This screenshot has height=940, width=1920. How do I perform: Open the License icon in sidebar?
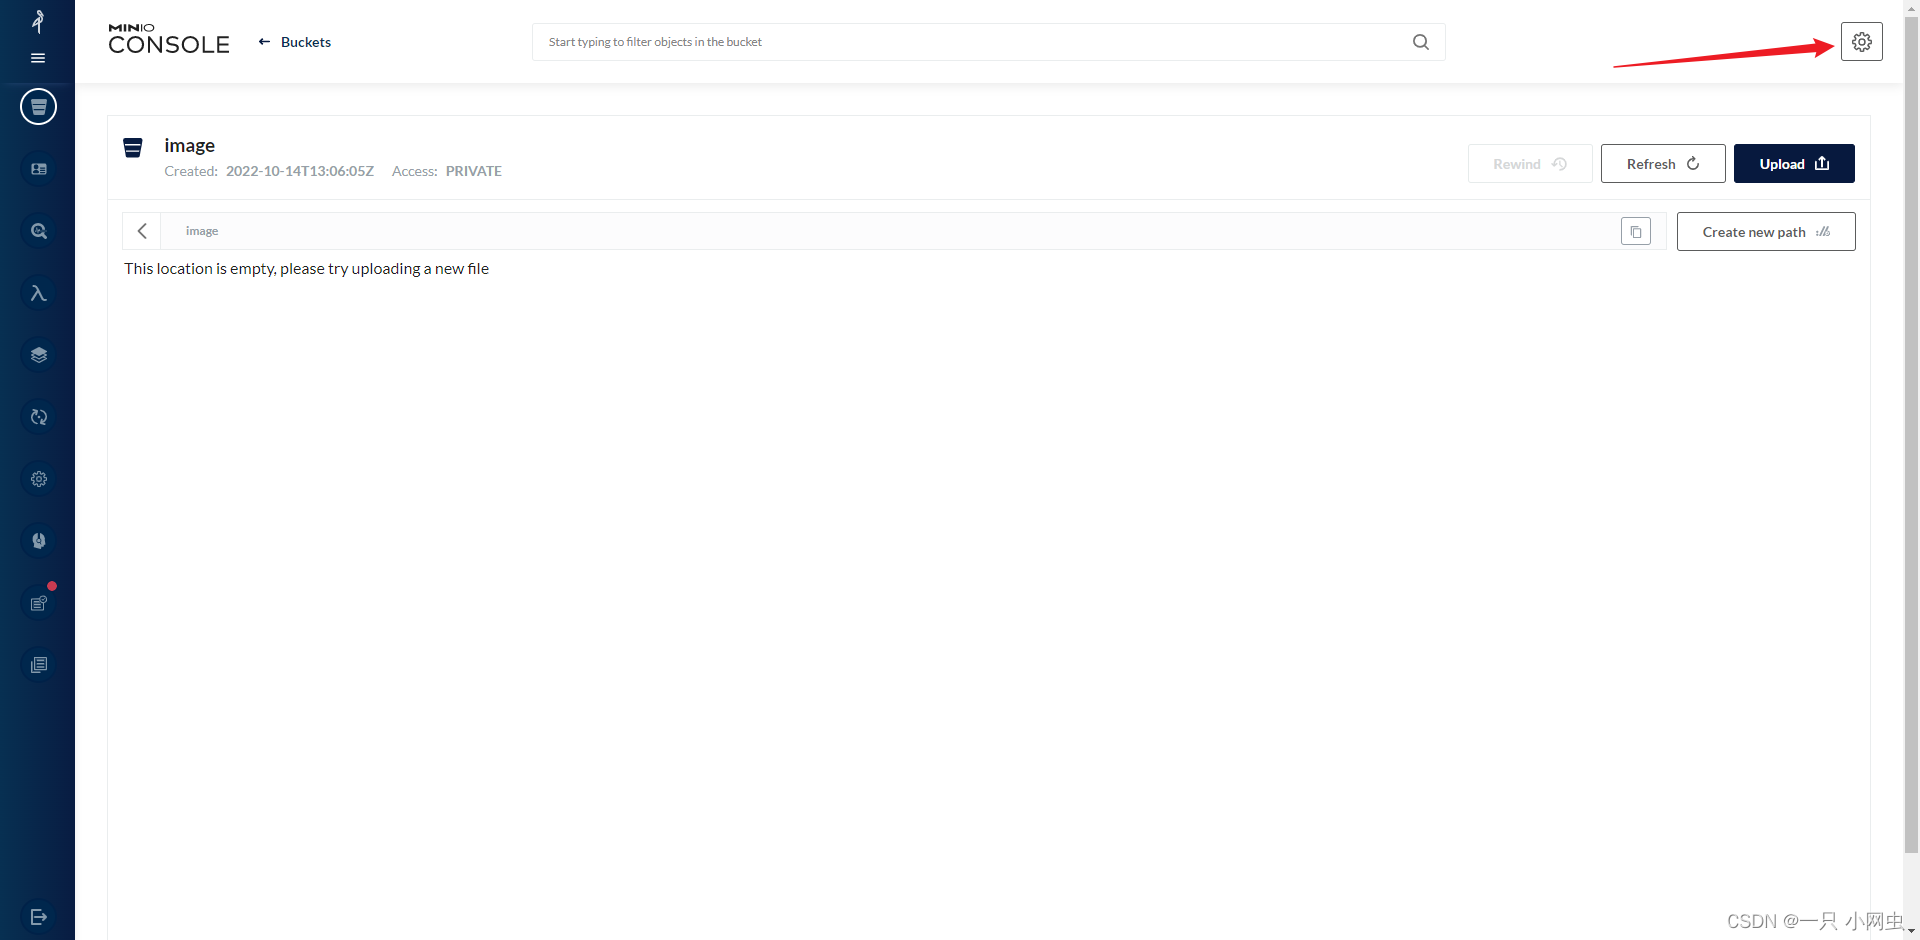(38, 541)
